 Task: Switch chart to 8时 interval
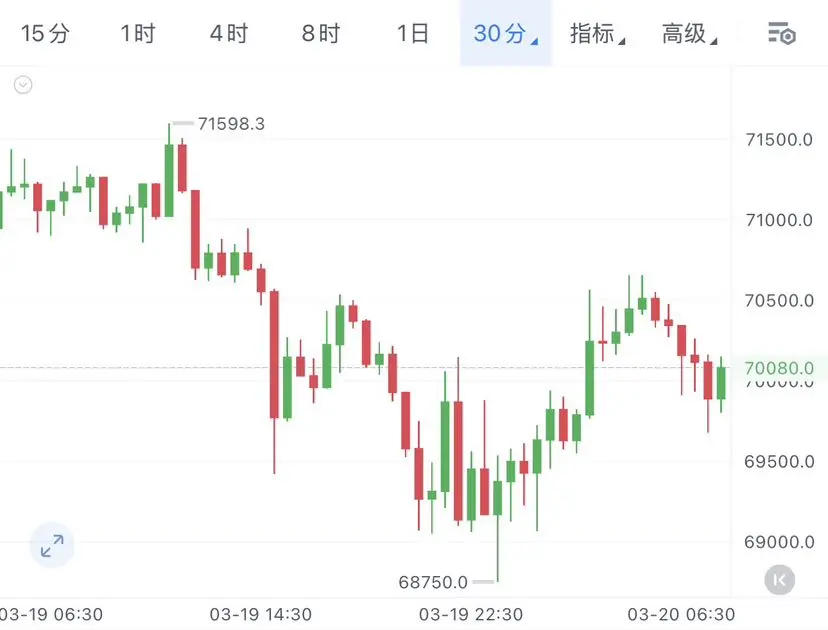(321, 34)
